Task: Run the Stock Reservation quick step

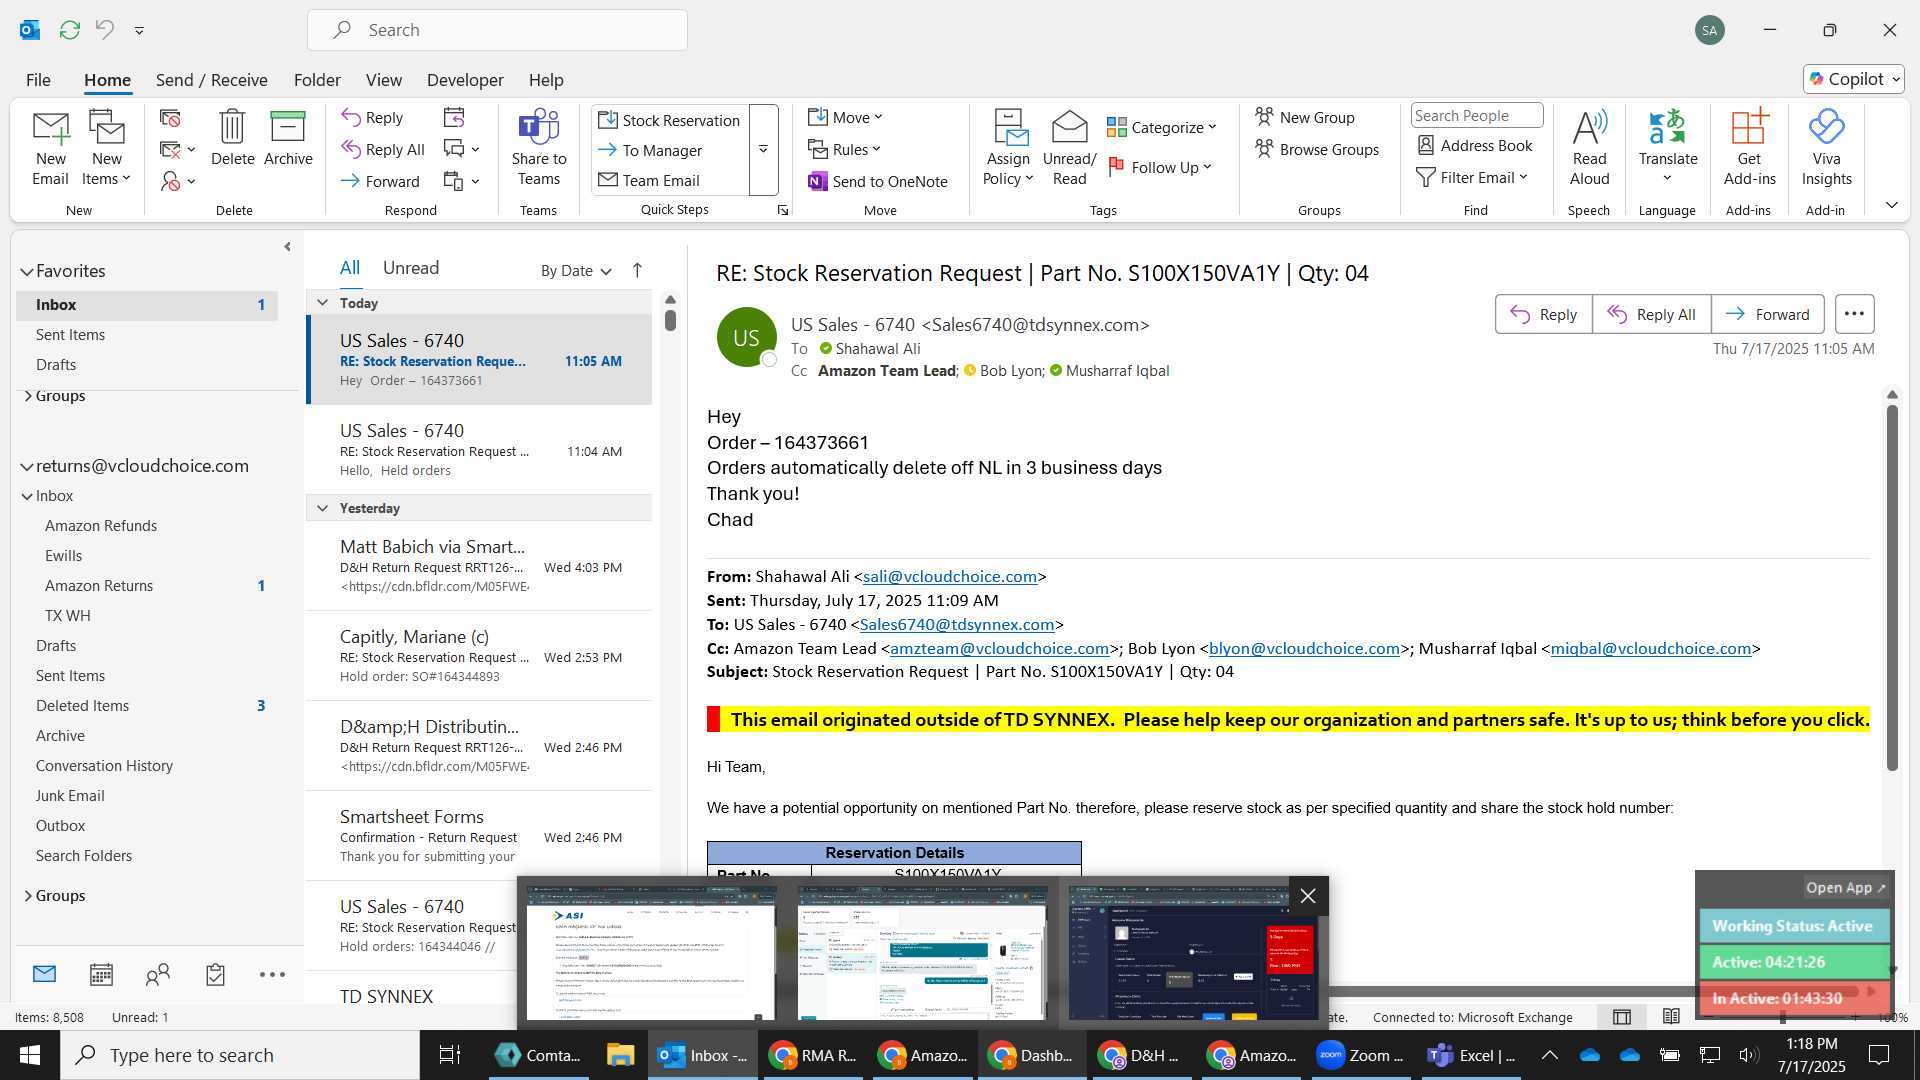Action: (x=670, y=120)
